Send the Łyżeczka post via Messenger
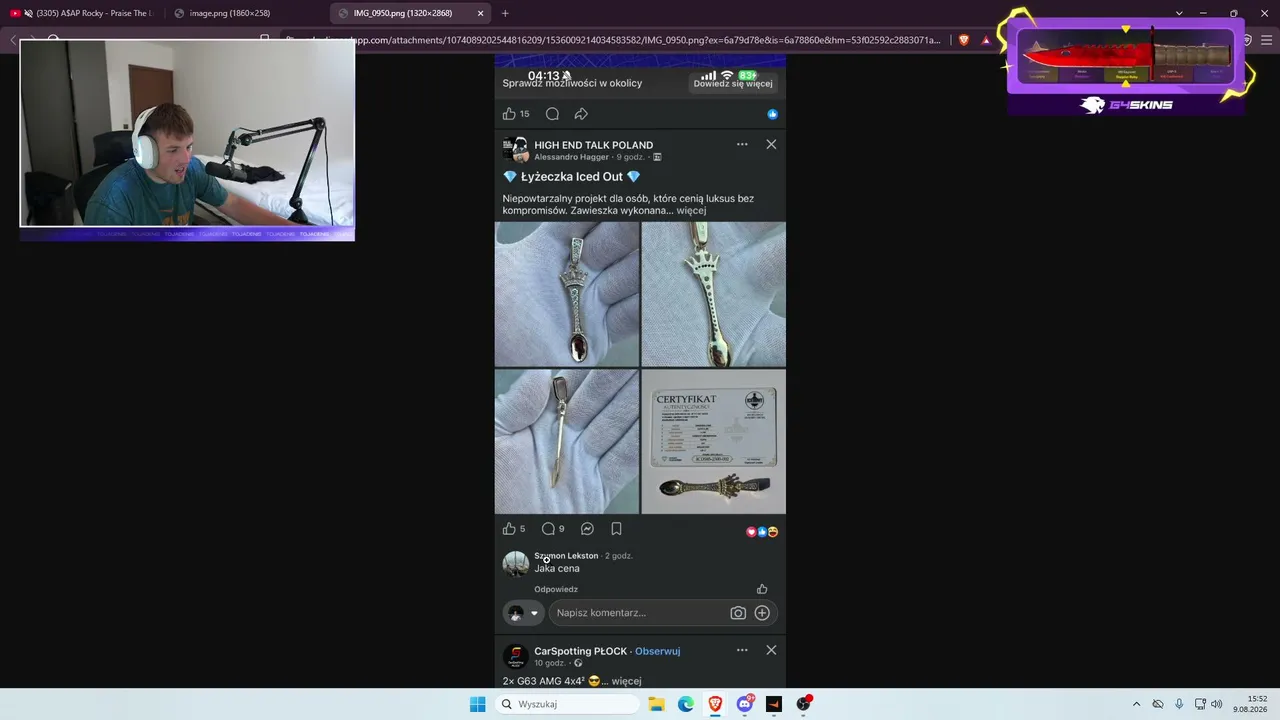The width and height of the screenshot is (1280, 720). pyautogui.click(x=587, y=529)
